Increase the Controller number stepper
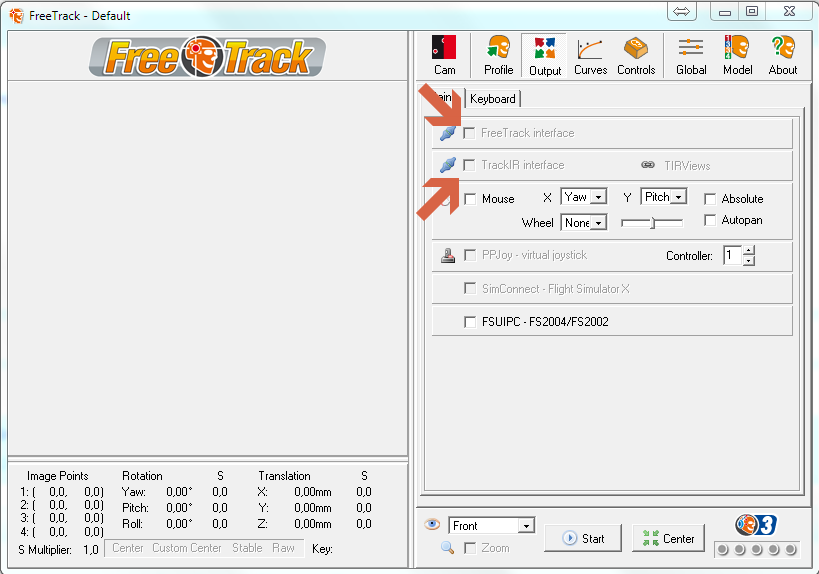 coord(748,250)
